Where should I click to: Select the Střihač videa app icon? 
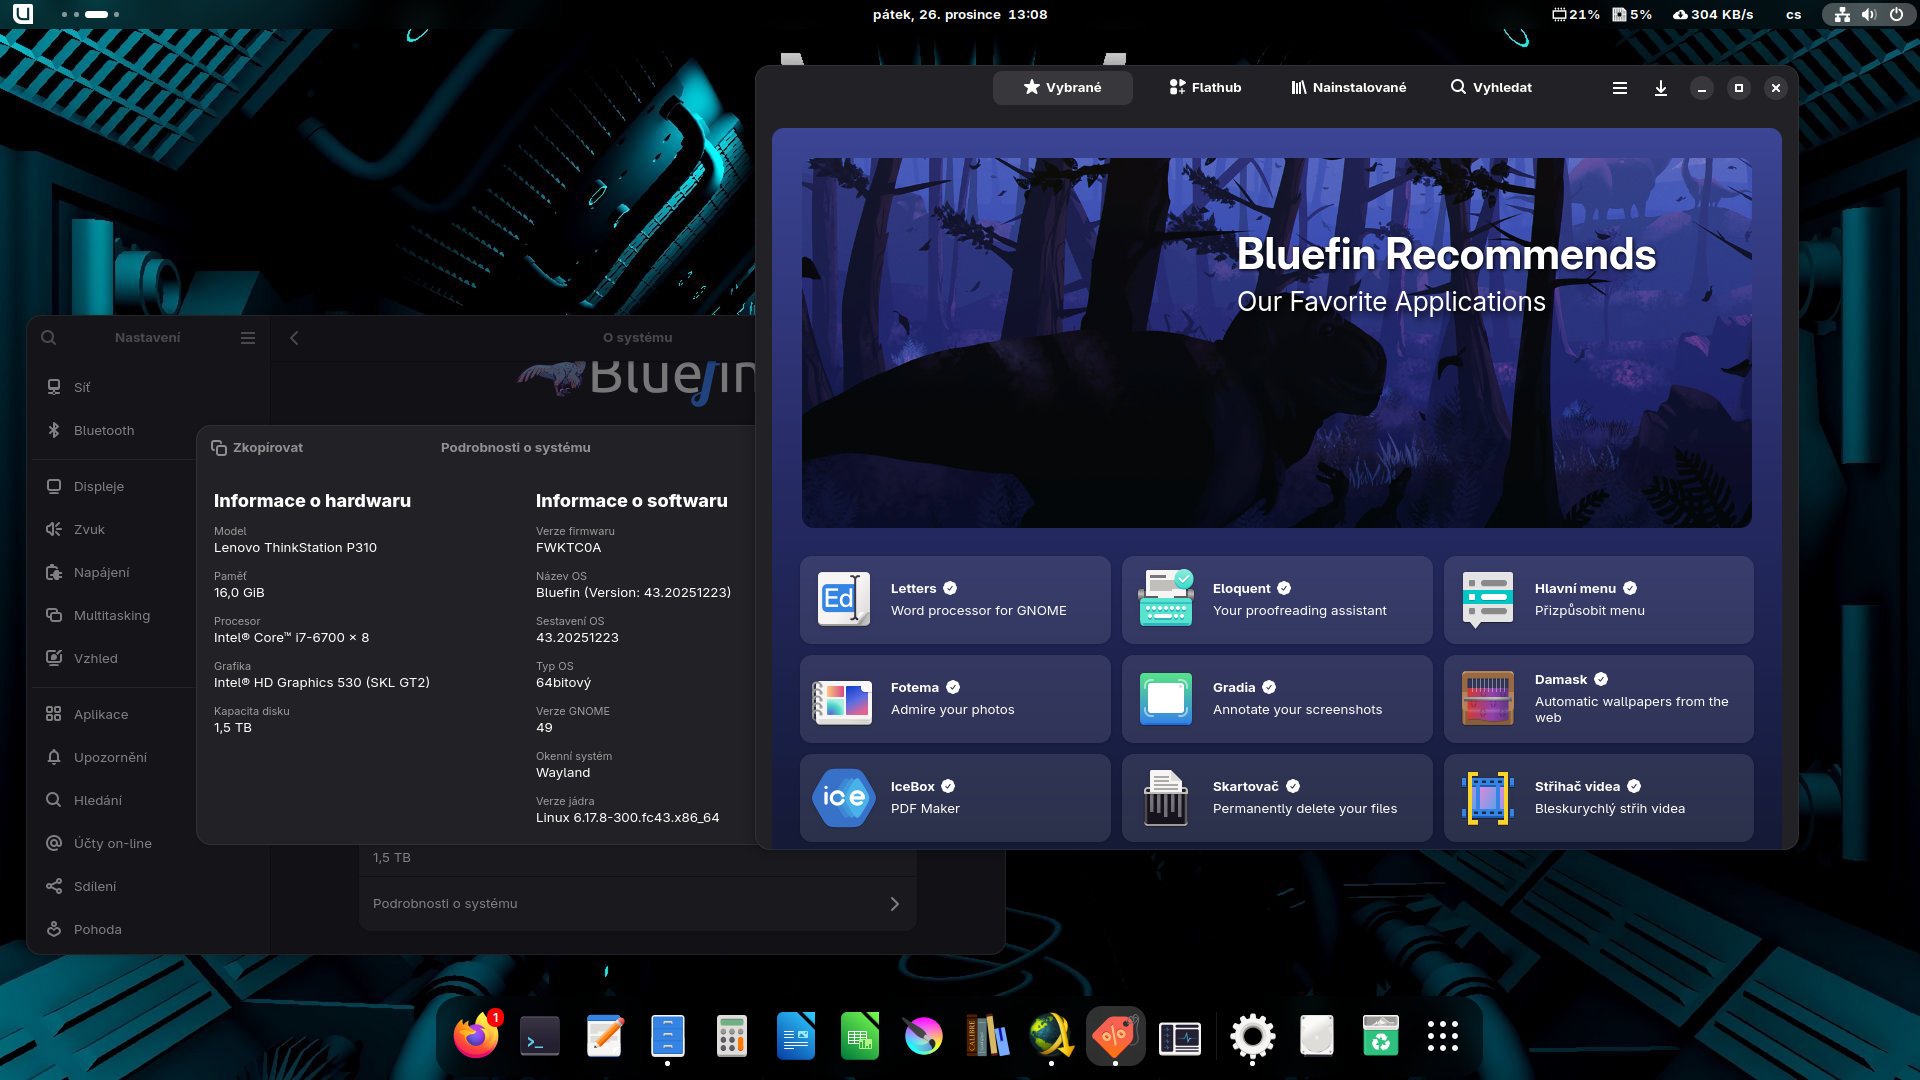(x=1487, y=797)
